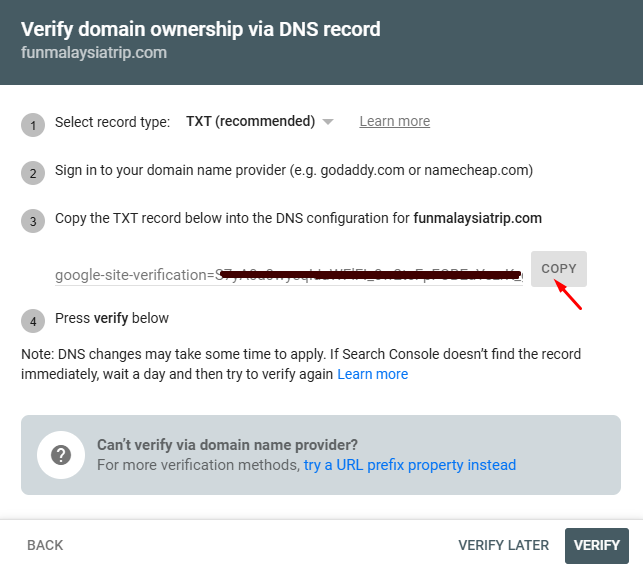Click the bold funmalaysiatrip.com in step 3
Image resolution: width=643 pixels, height=575 pixels.
click(477, 218)
